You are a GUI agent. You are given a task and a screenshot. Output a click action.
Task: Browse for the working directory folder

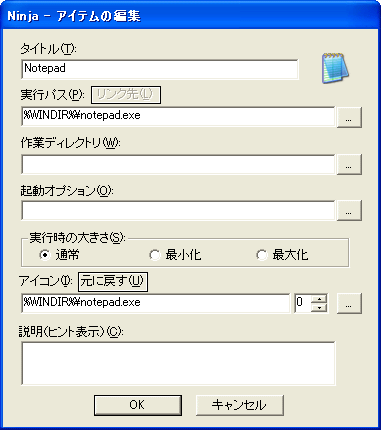click(x=349, y=164)
